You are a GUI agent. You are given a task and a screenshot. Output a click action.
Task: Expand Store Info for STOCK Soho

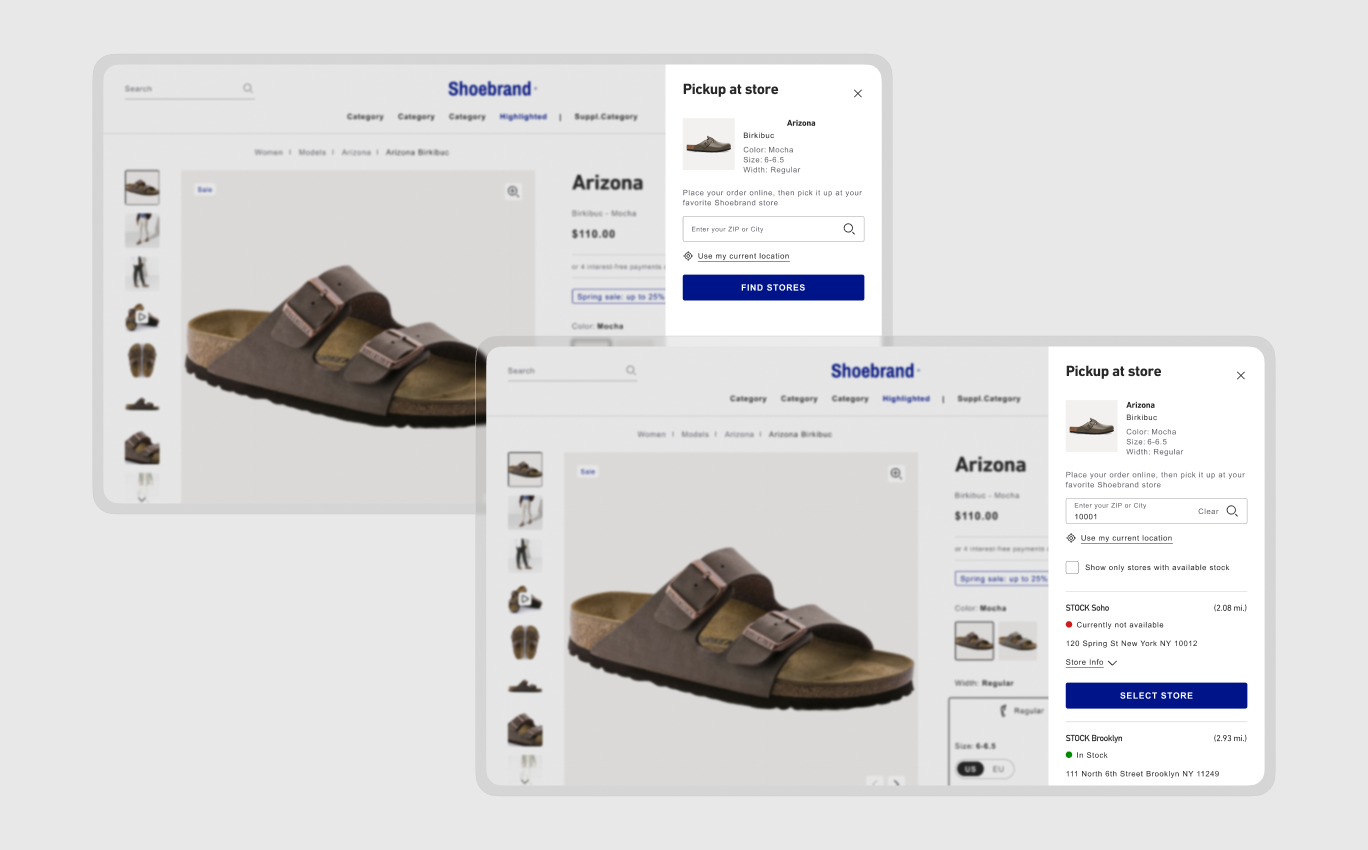point(1091,662)
